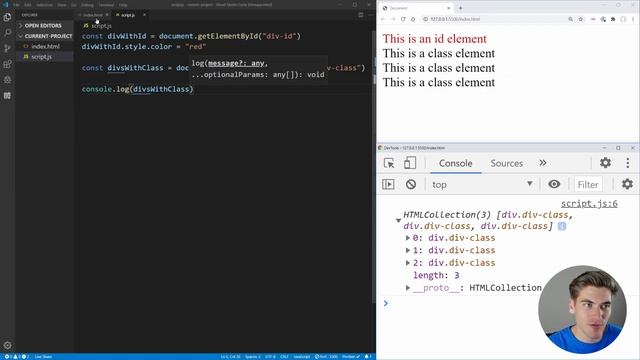Switch to the Console tab in DevTools

coord(456,163)
